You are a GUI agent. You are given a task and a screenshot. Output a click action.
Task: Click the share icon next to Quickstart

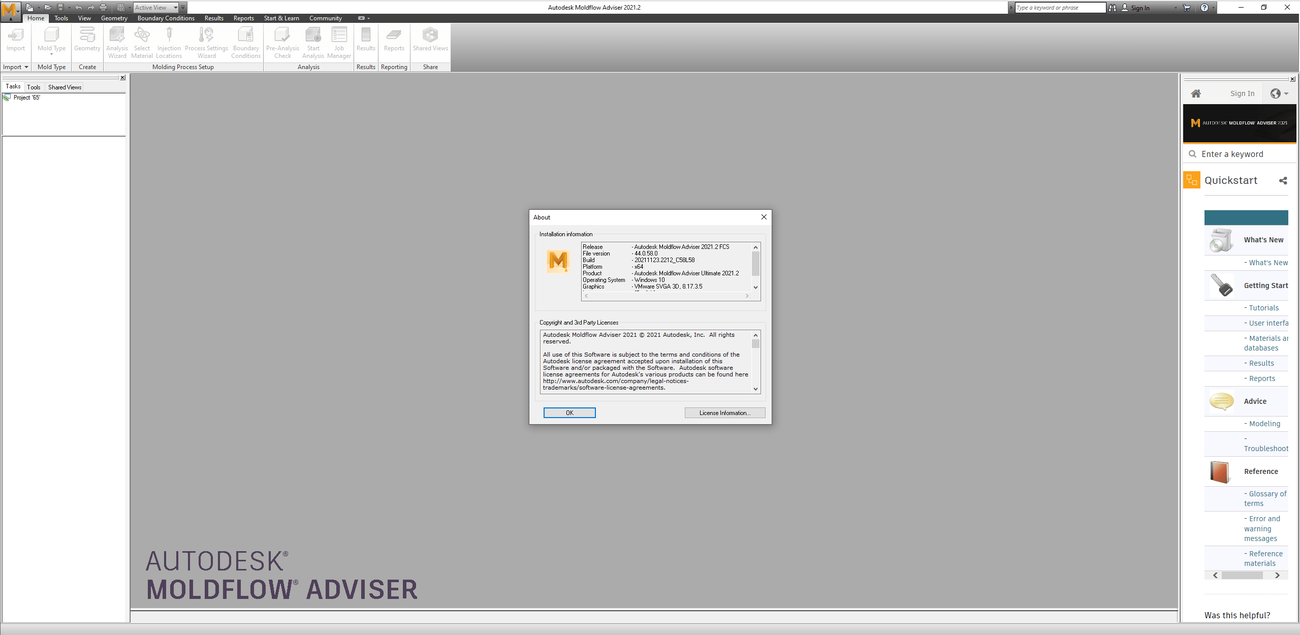[1283, 180]
